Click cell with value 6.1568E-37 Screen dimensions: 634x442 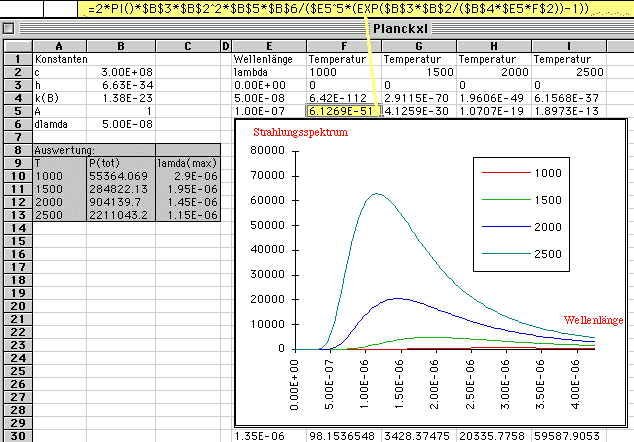(568, 98)
